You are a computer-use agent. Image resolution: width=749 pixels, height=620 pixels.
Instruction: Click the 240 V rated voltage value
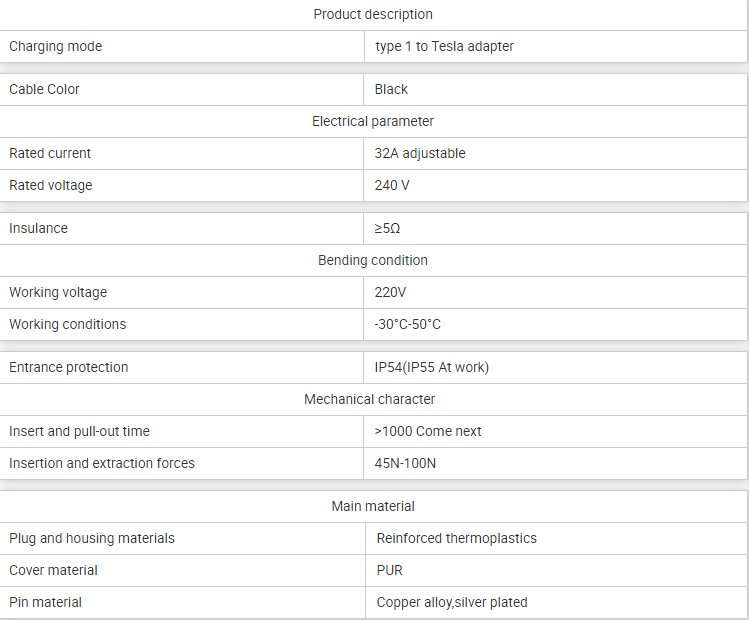tap(392, 185)
